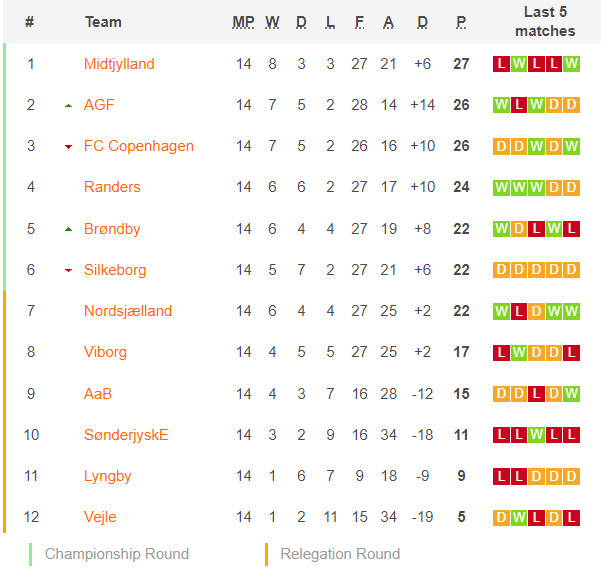Open the Nordsjælland team link
601x578 pixels.
coord(128,311)
